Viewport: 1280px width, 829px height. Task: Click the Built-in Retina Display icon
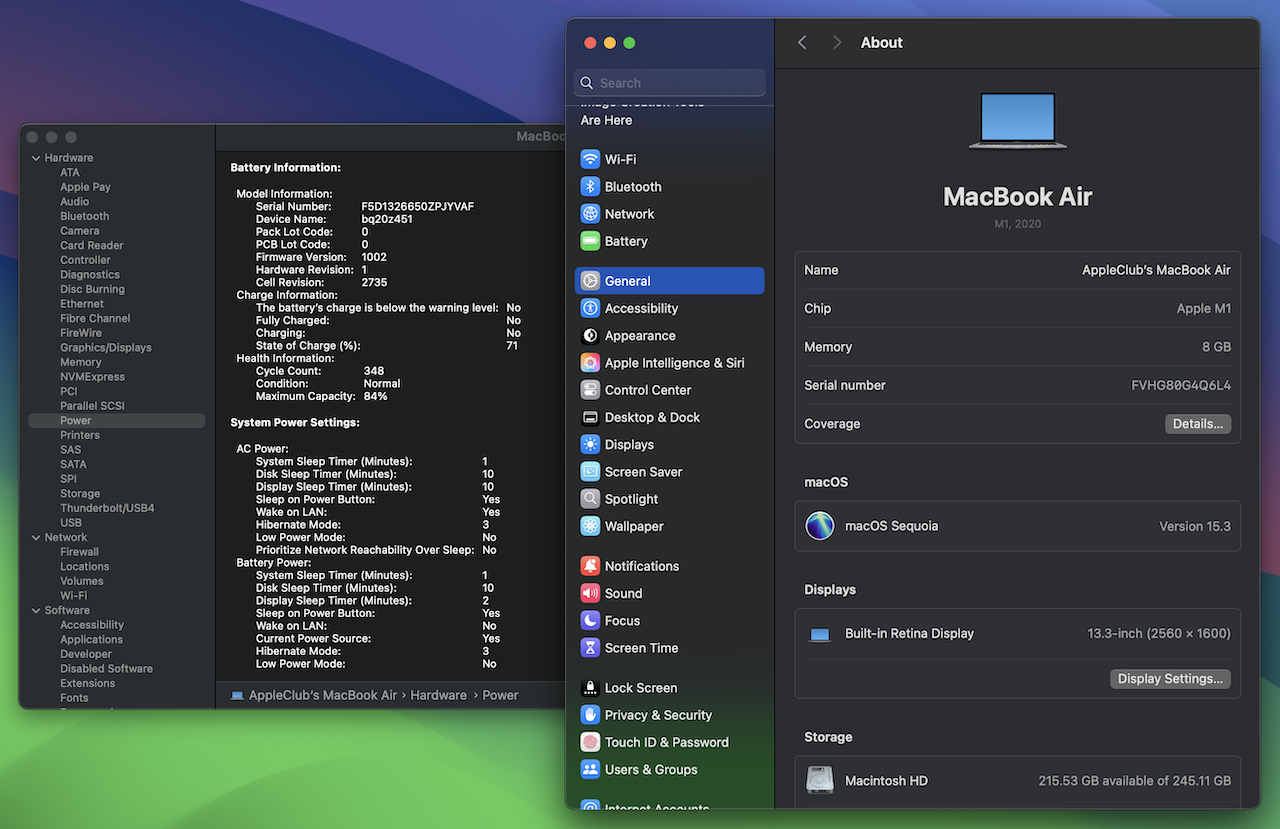(x=820, y=635)
